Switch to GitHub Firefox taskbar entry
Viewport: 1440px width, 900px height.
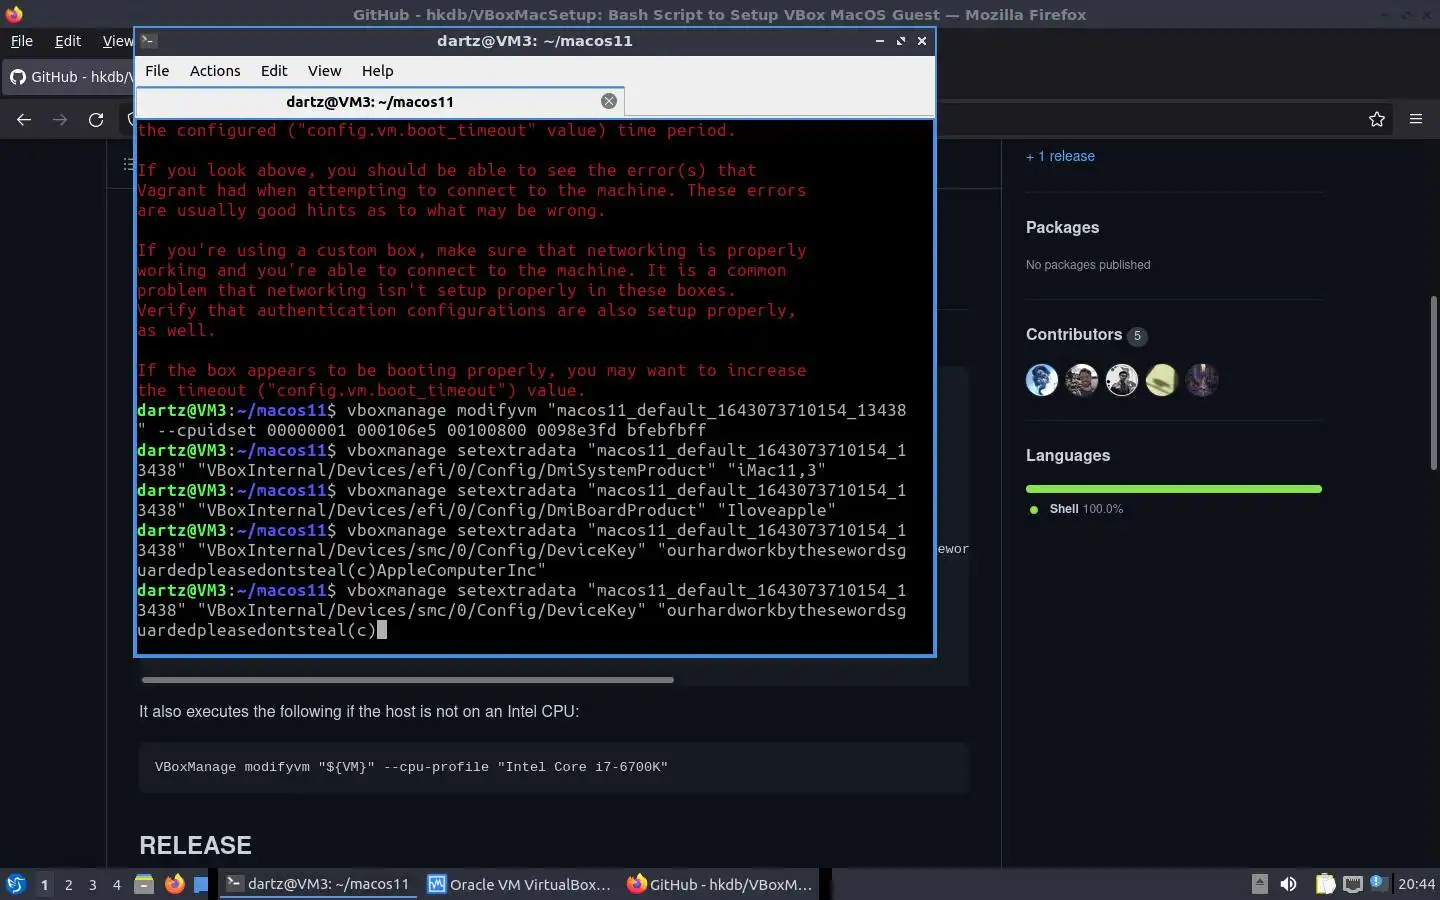pyautogui.click(x=720, y=884)
